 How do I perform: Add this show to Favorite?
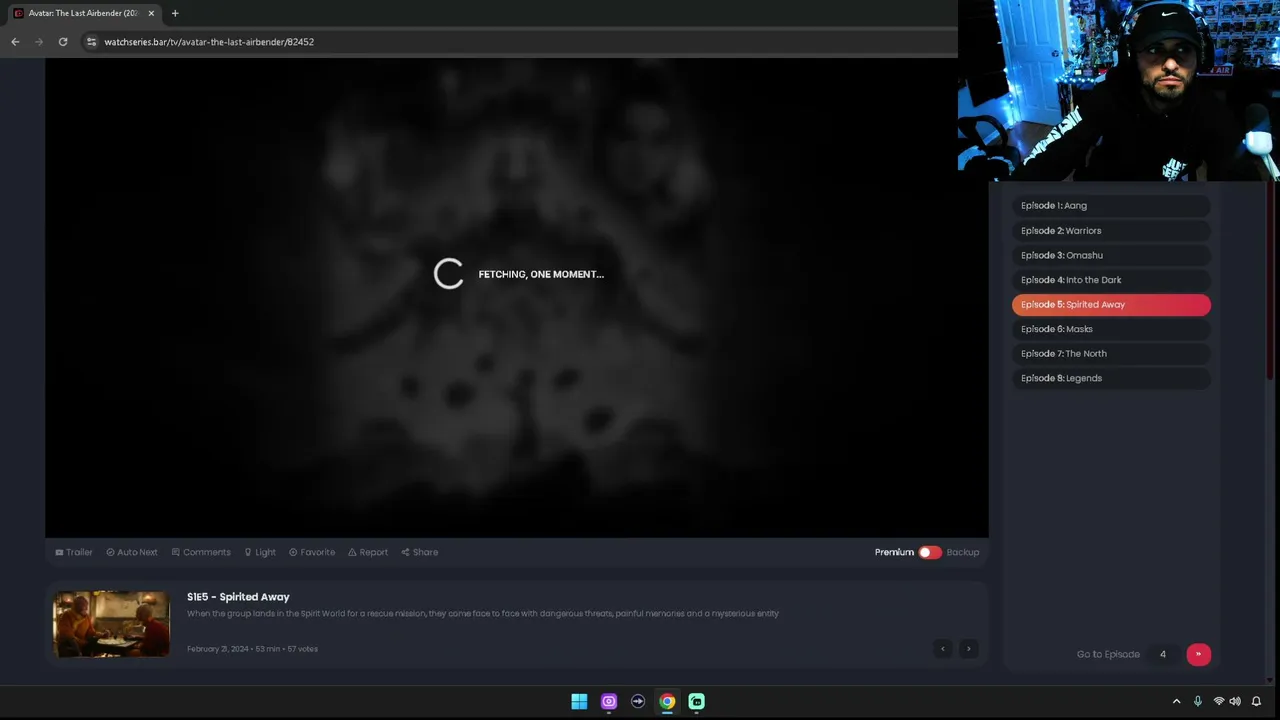tap(312, 552)
